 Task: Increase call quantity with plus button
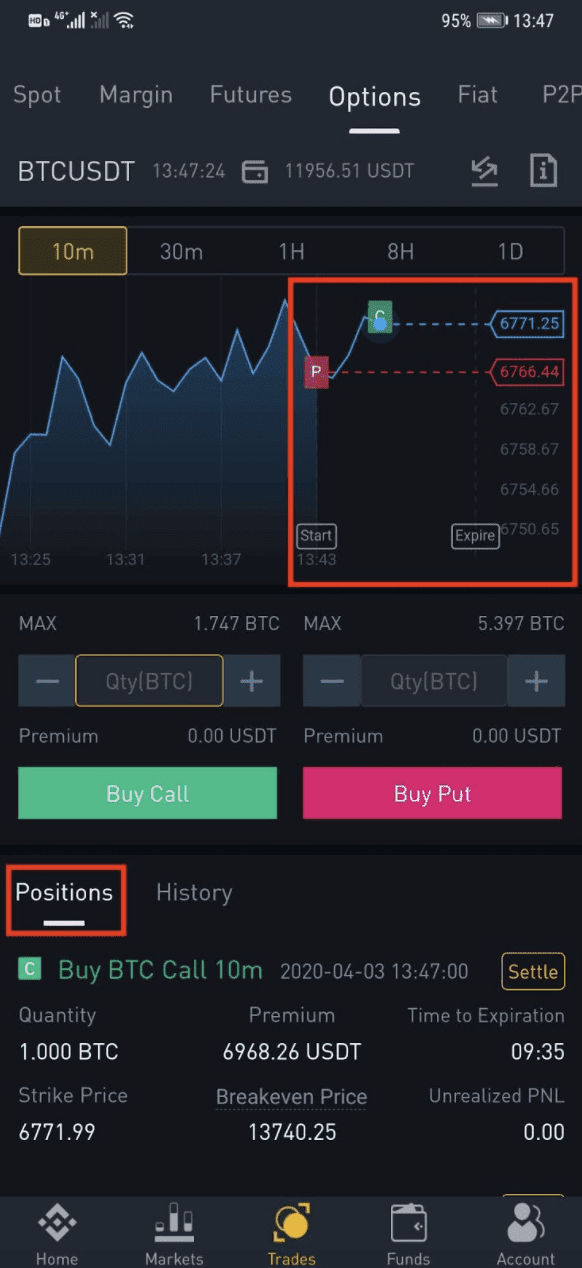(252, 682)
